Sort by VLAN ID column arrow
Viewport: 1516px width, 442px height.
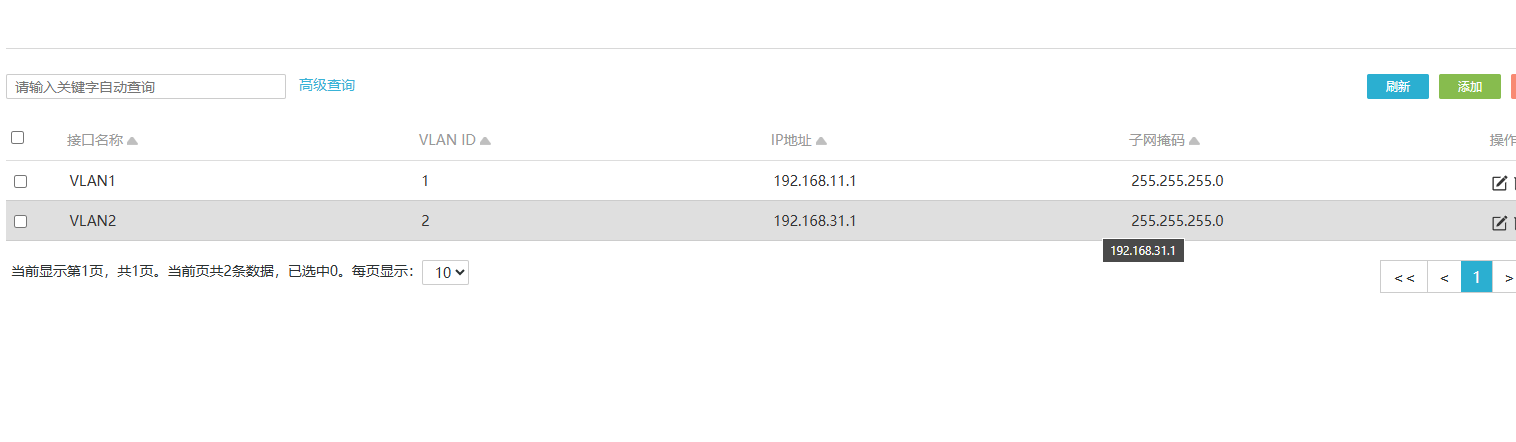pos(485,141)
